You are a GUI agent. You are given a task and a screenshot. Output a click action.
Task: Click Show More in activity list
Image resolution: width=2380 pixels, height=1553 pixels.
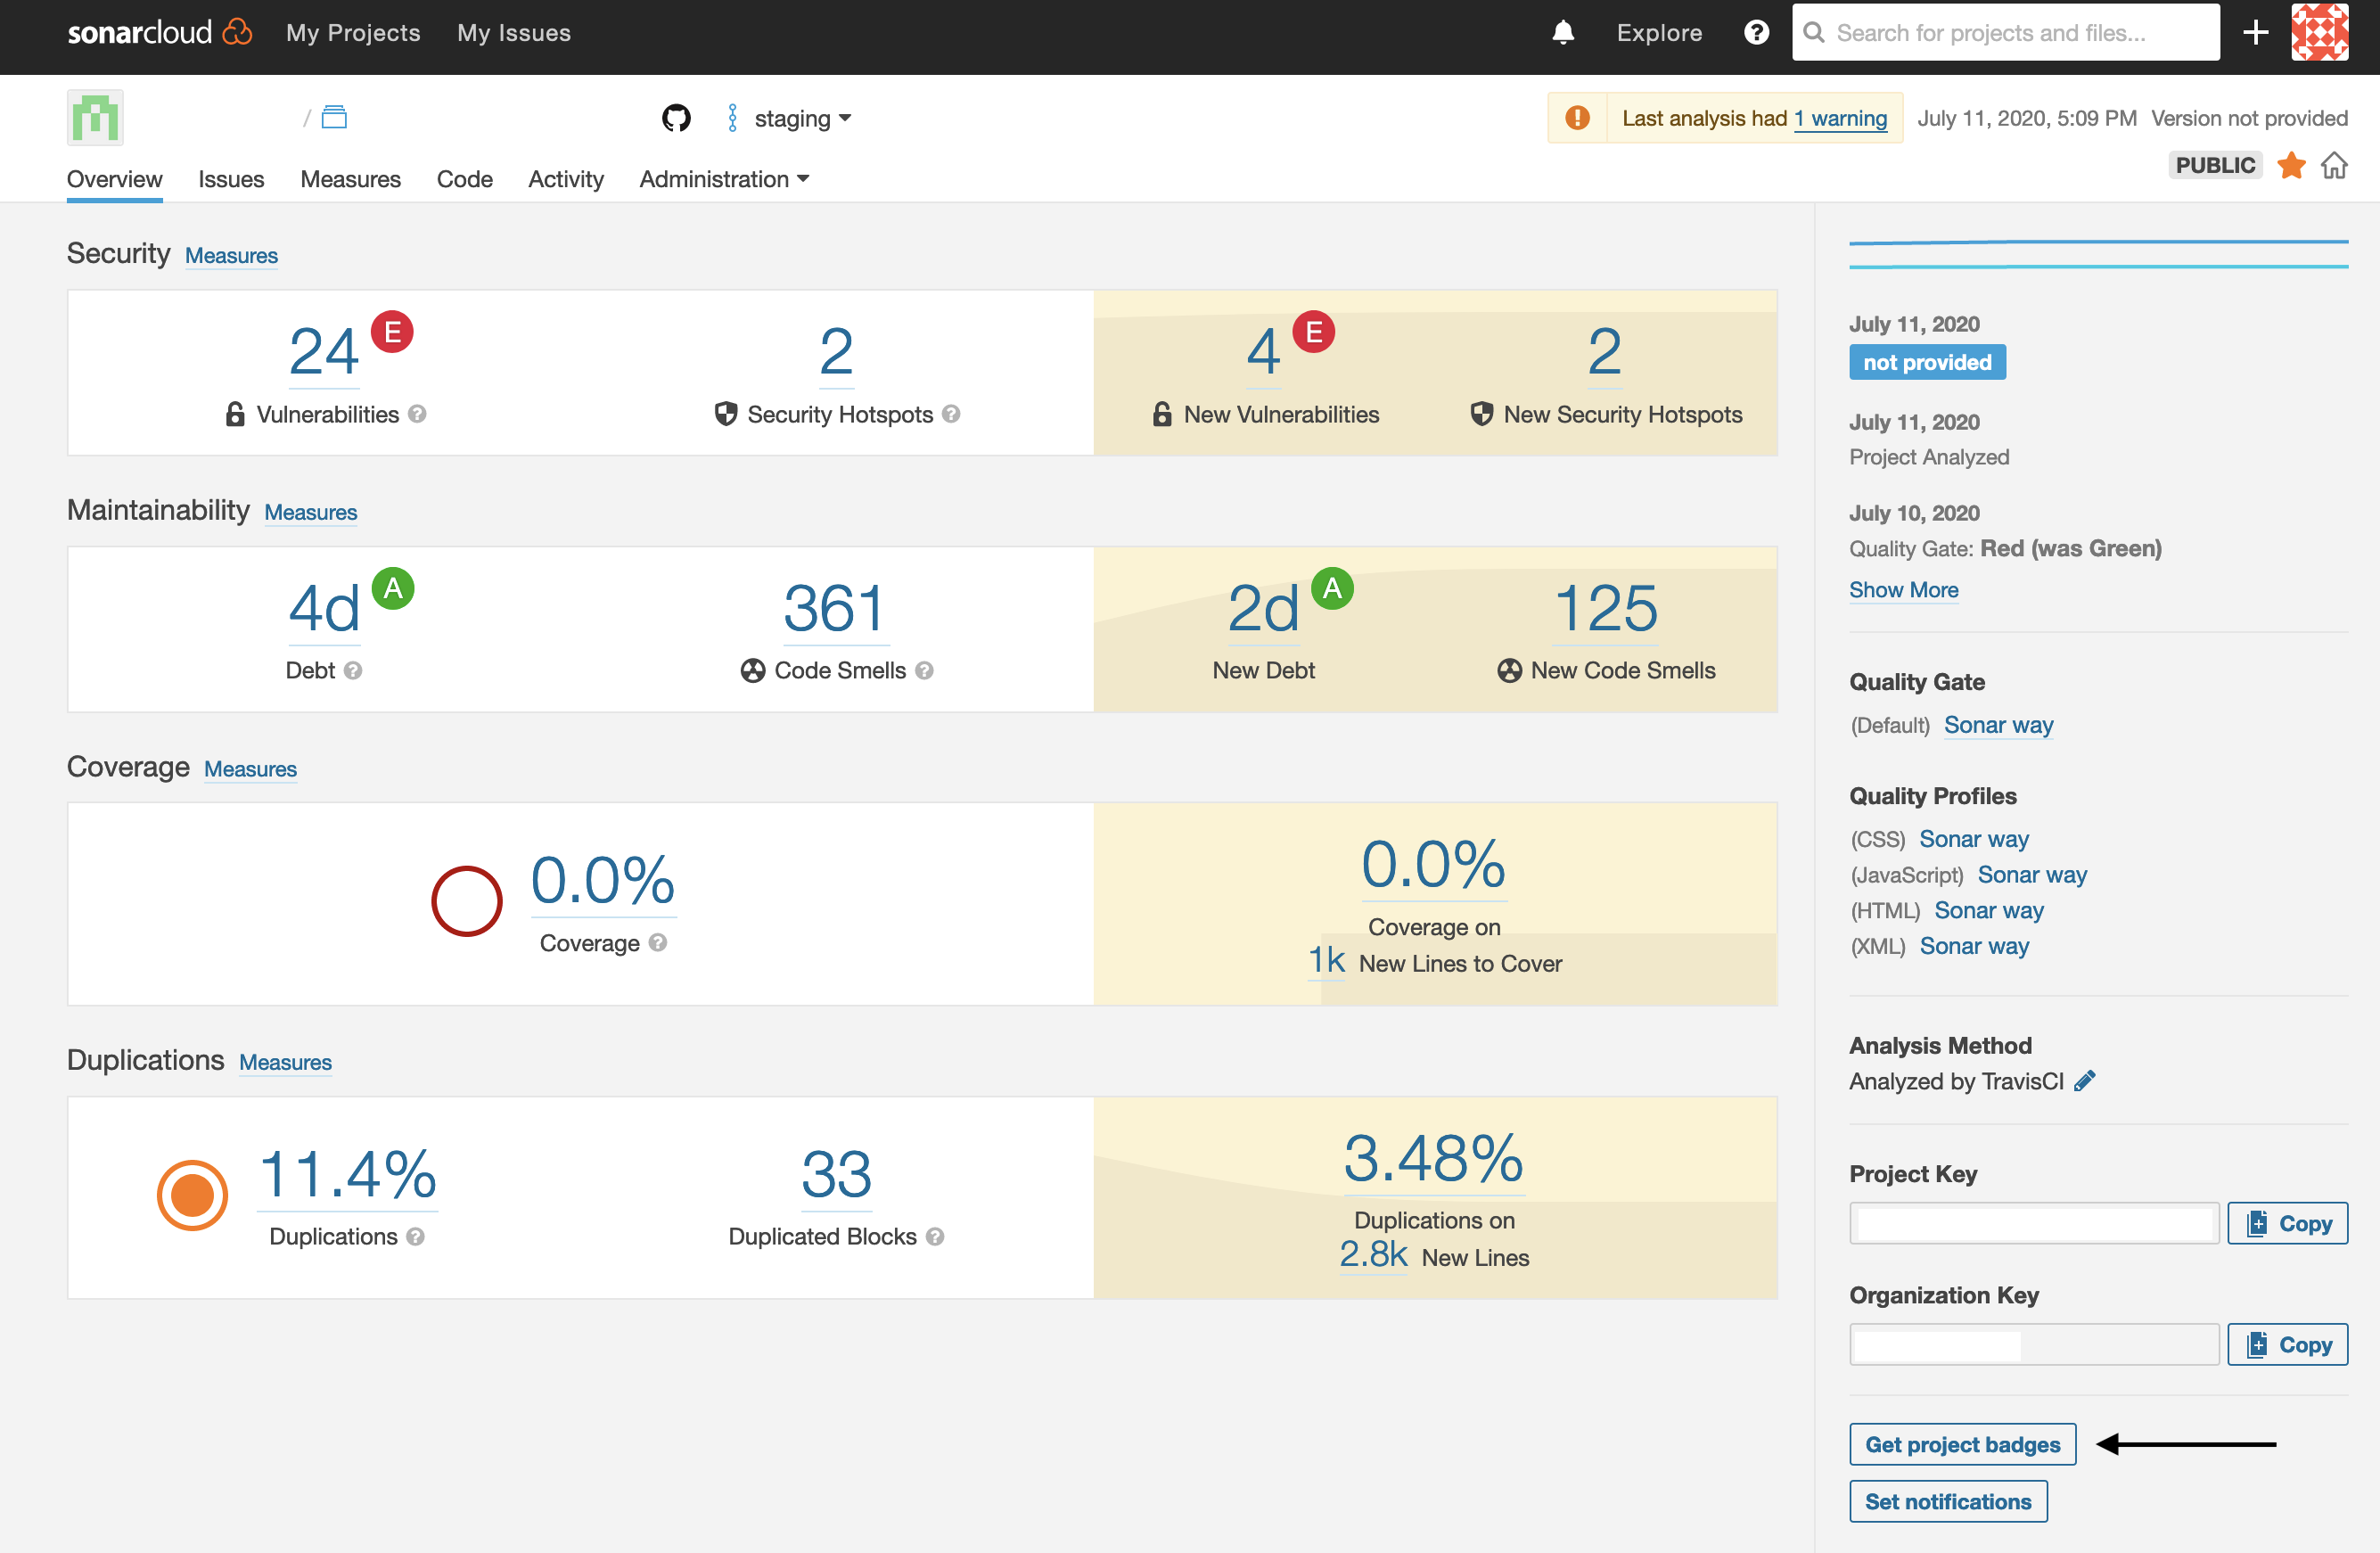pos(1903,590)
